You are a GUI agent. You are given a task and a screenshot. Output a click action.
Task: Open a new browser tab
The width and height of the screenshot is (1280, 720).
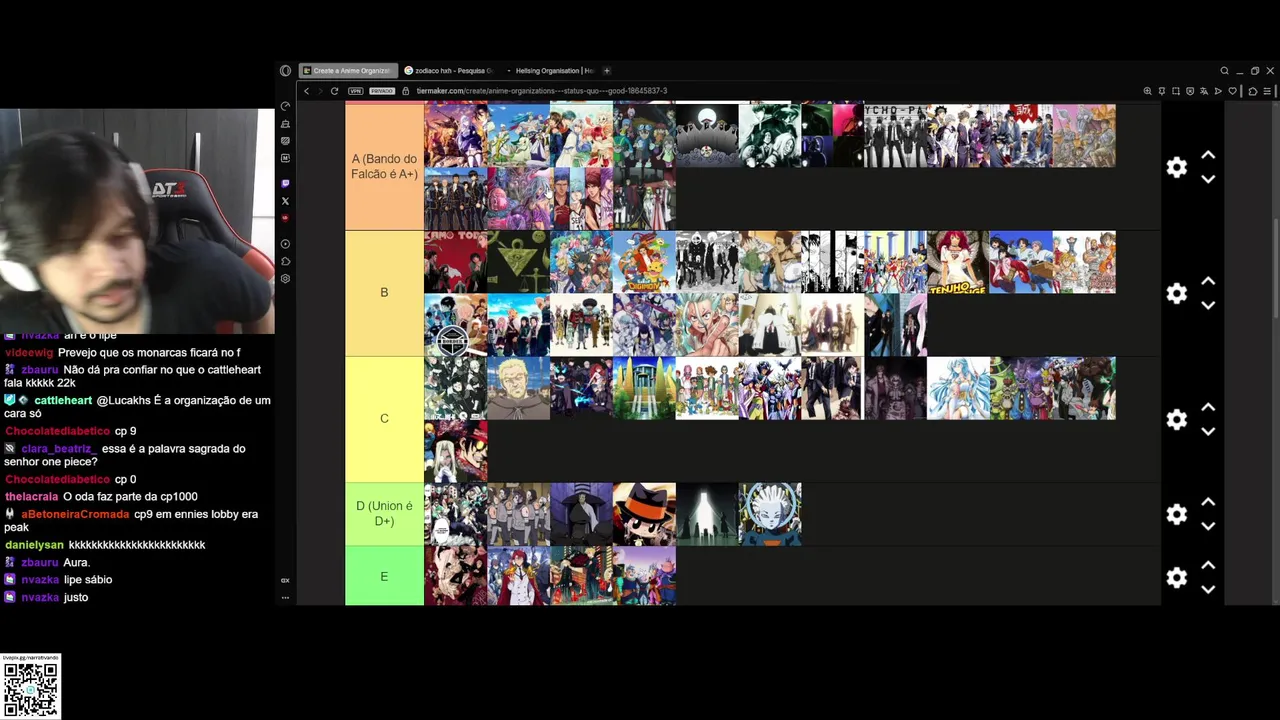click(x=607, y=71)
